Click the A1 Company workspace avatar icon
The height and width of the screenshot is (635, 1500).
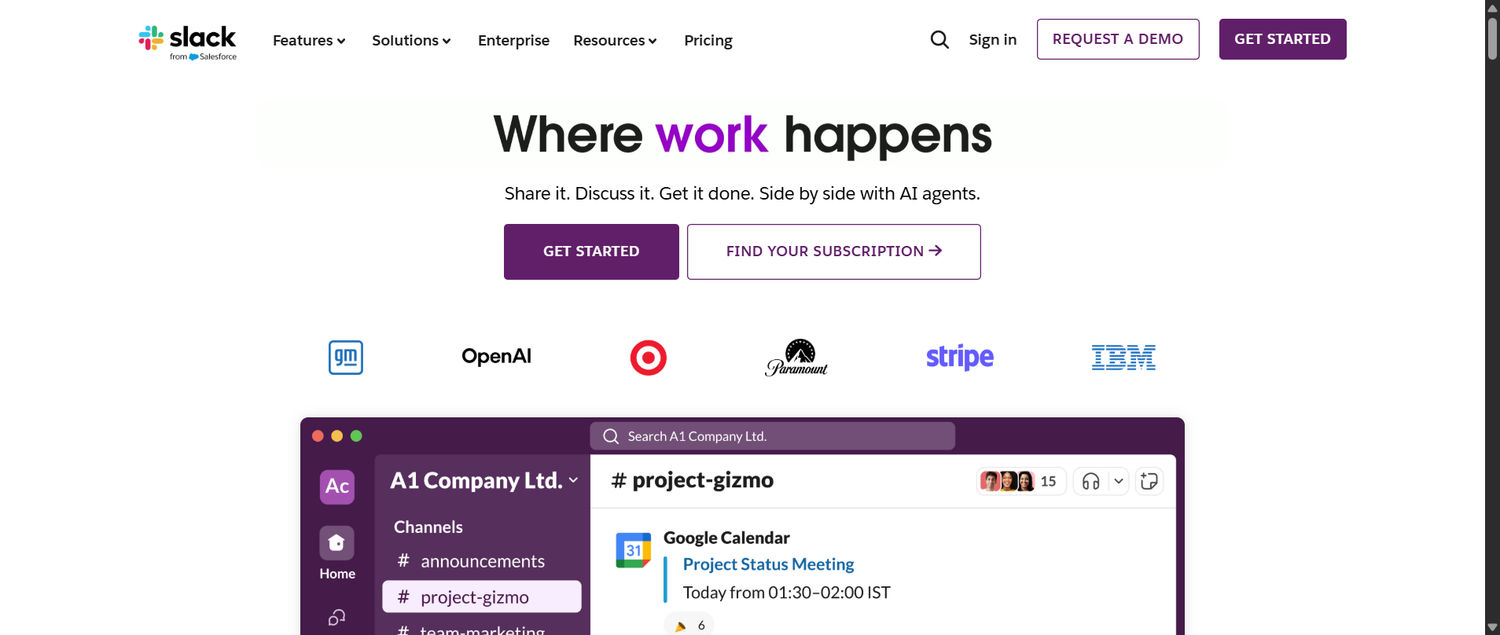(336, 487)
